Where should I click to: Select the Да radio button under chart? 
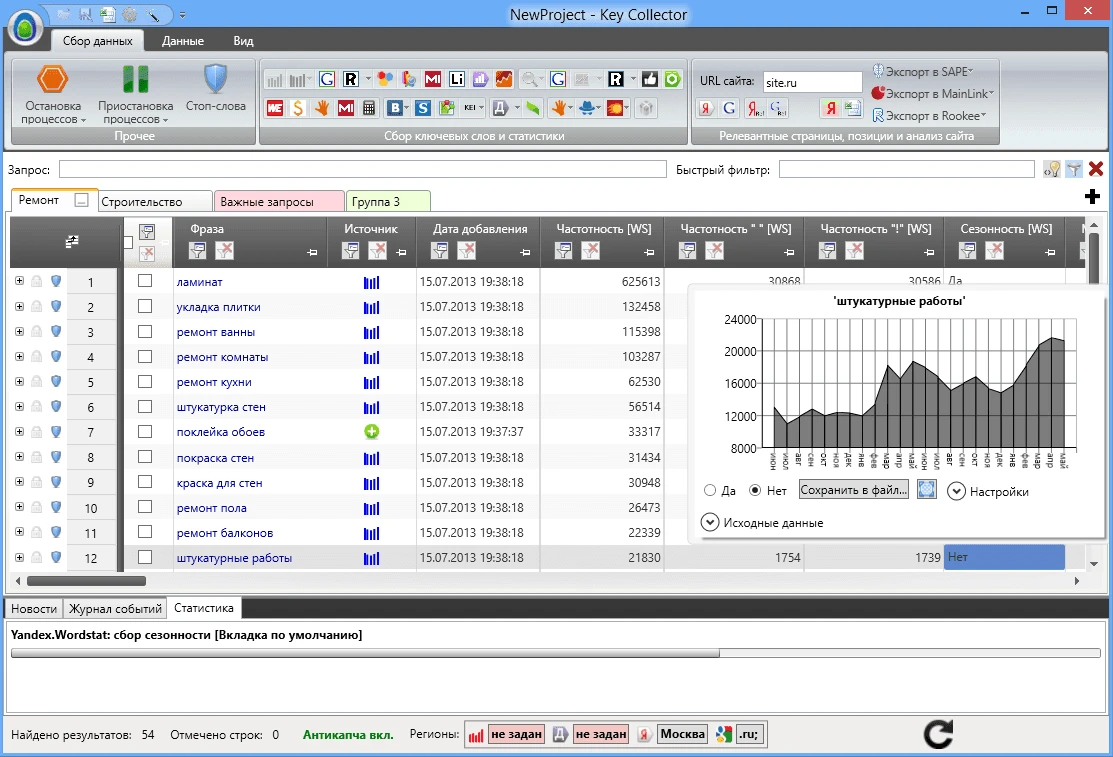(710, 490)
